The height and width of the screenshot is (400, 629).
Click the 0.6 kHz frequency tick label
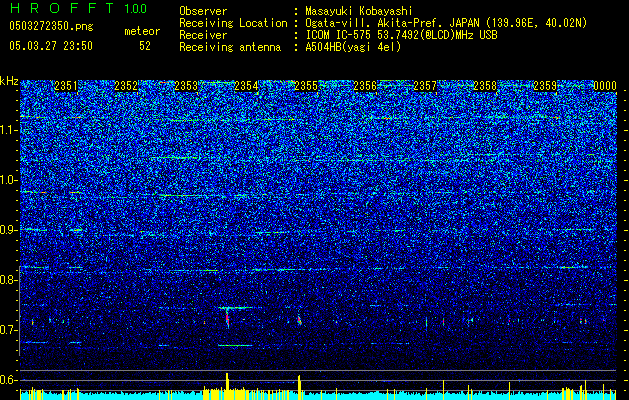point(8,380)
